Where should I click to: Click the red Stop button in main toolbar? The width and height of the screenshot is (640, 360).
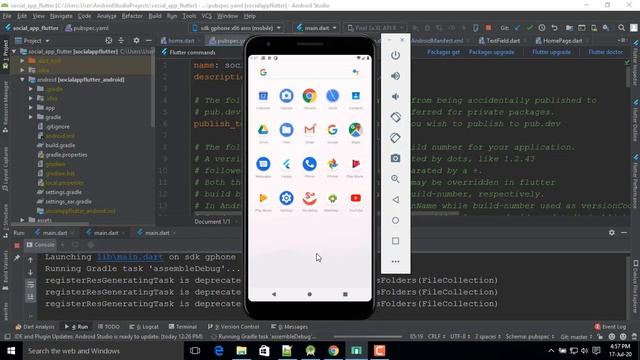point(488,28)
